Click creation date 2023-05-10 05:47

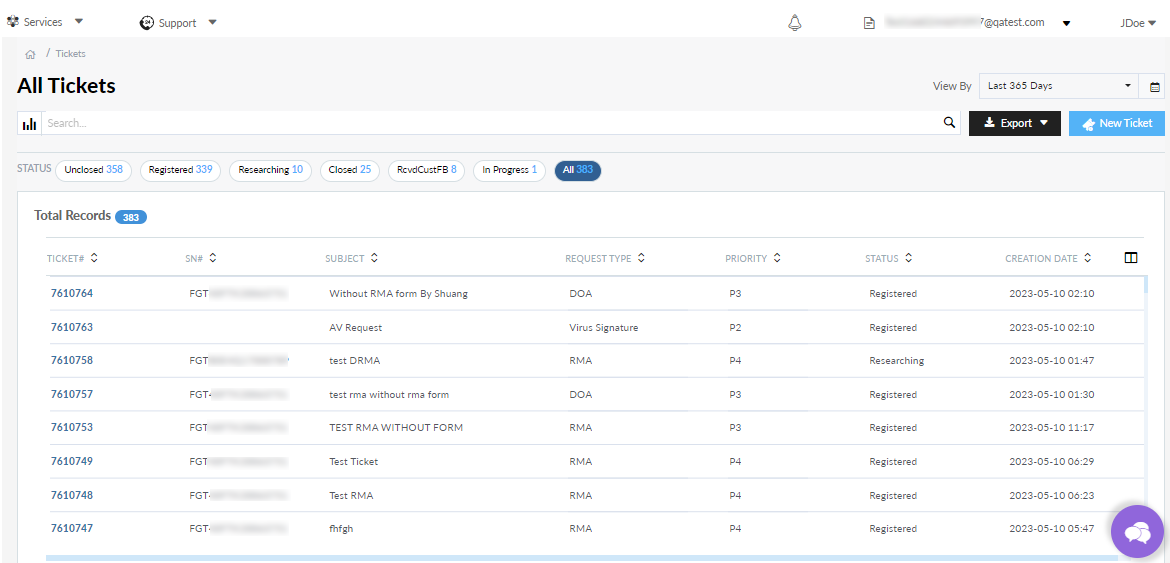(1051, 529)
